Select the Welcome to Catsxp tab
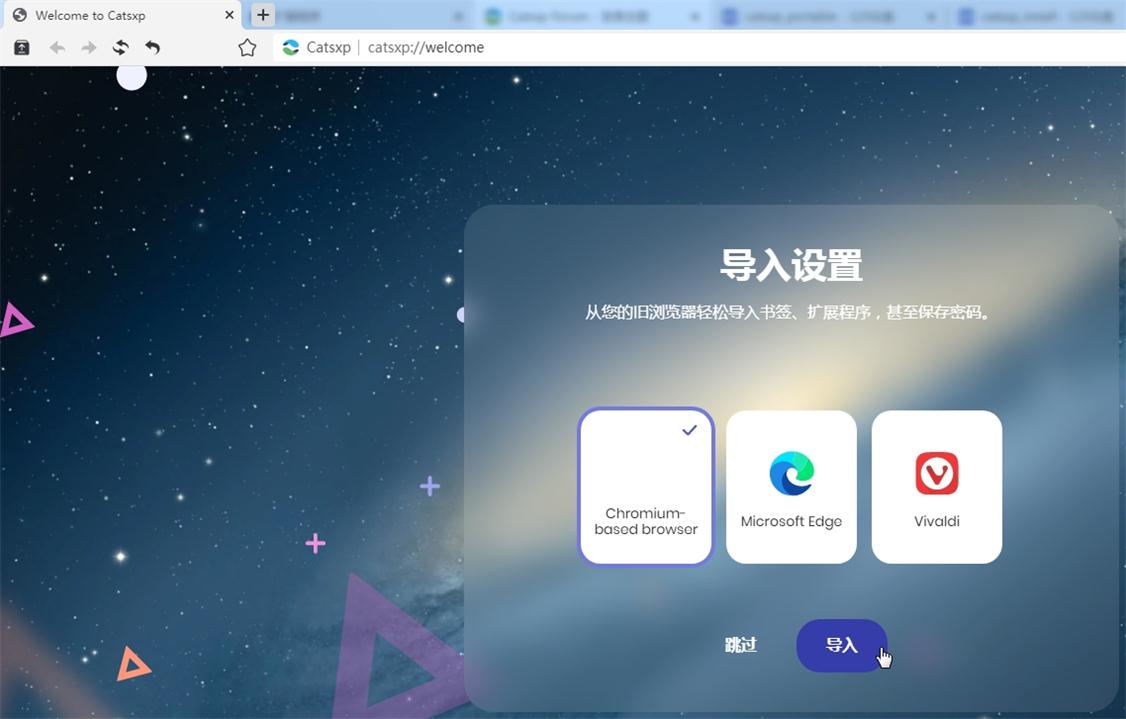 122,15
